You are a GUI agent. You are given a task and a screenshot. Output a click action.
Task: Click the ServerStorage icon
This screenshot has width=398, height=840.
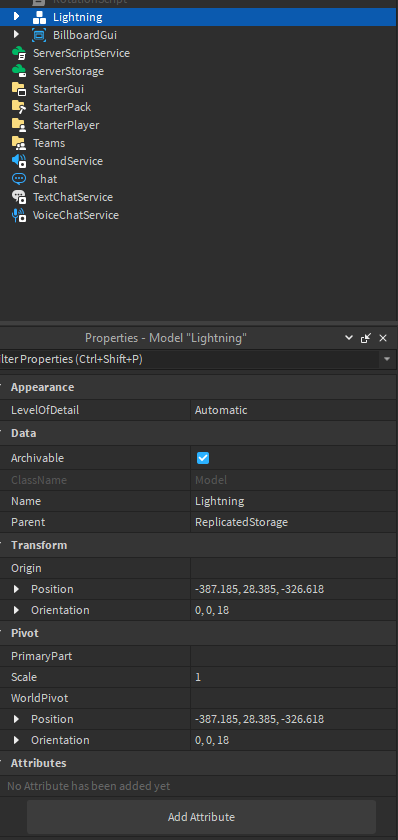pyautogui.click(x=19, y=71)
